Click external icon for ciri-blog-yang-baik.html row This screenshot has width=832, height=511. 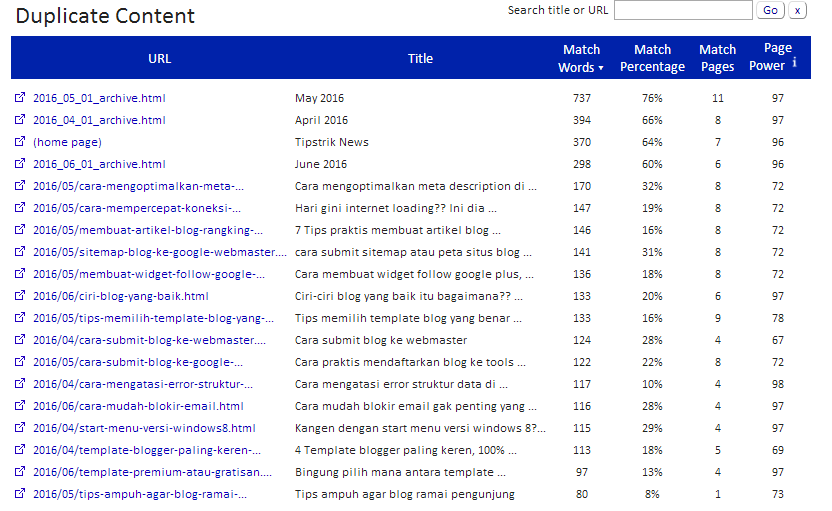(x=20, y=296)
